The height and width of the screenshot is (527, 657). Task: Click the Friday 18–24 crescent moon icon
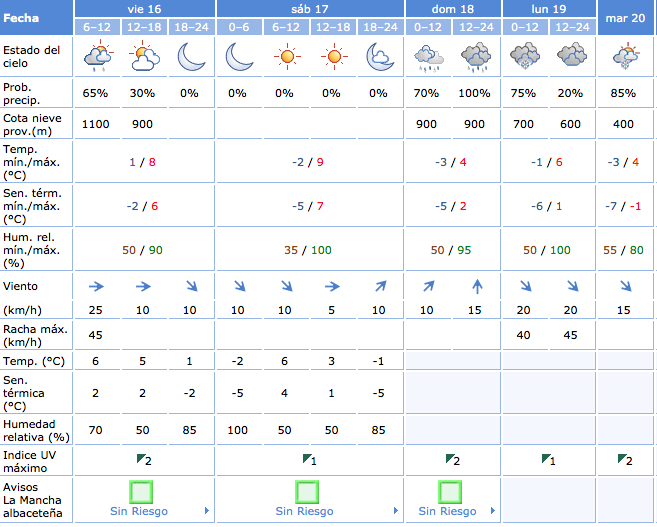(191, 57)
